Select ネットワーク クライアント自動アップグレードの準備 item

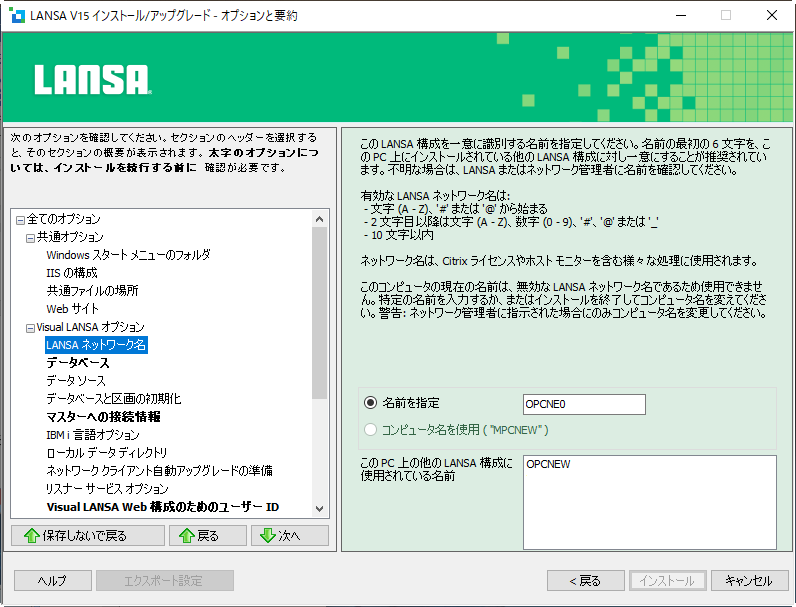pyautogui.click(x=159, y=471)
